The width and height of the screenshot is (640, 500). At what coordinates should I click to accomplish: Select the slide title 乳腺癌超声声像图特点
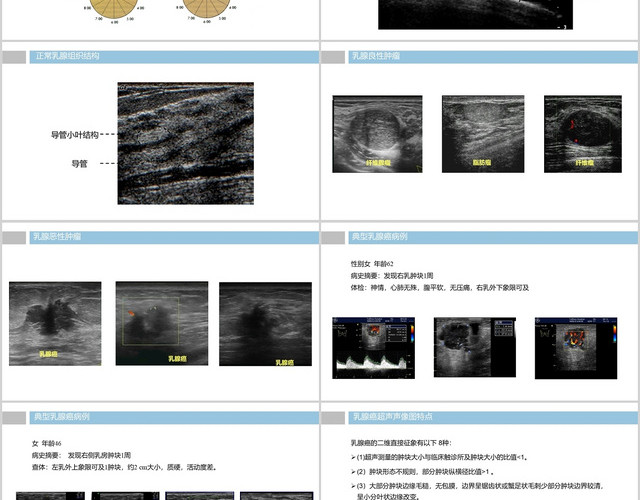click(x=392, y=417)
